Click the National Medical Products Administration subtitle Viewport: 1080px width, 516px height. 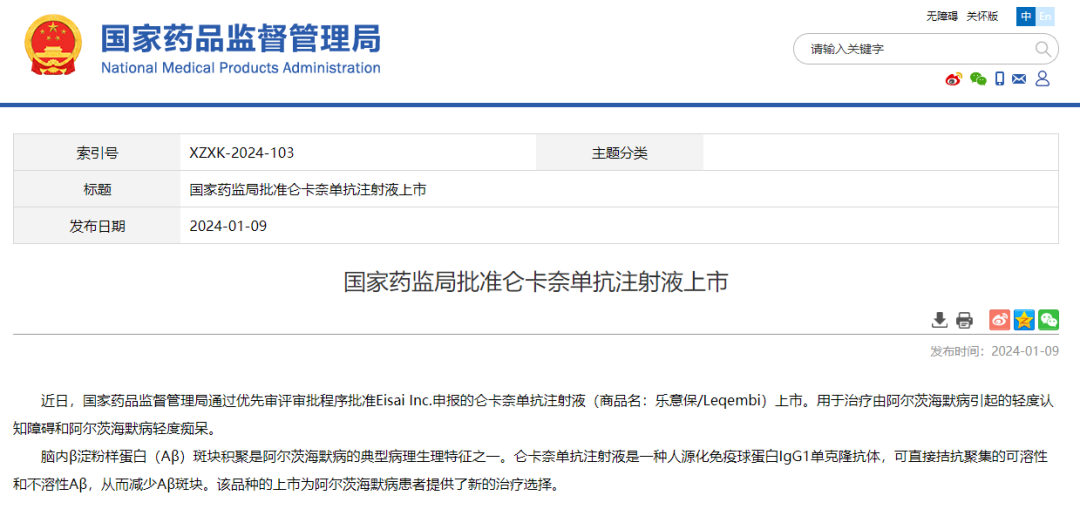[x=240, y=68]
